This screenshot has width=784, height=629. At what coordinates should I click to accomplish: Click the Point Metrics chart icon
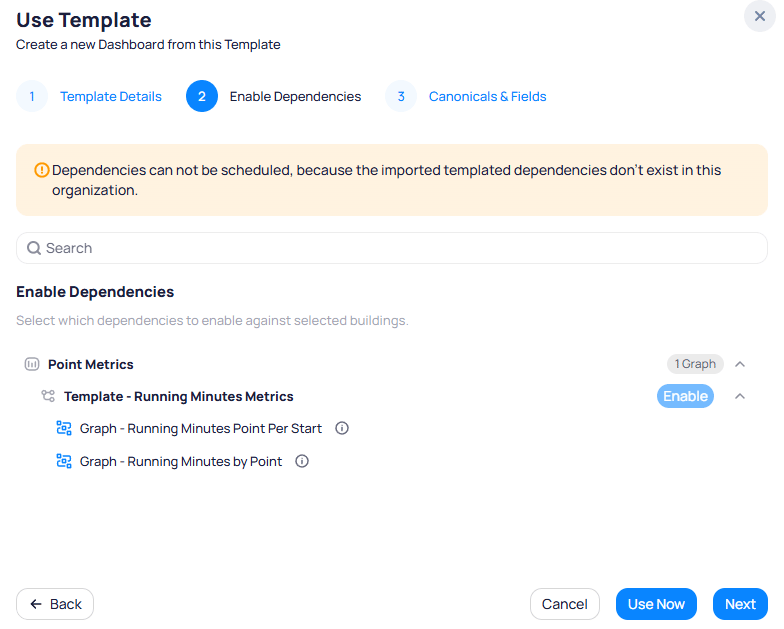32,364
